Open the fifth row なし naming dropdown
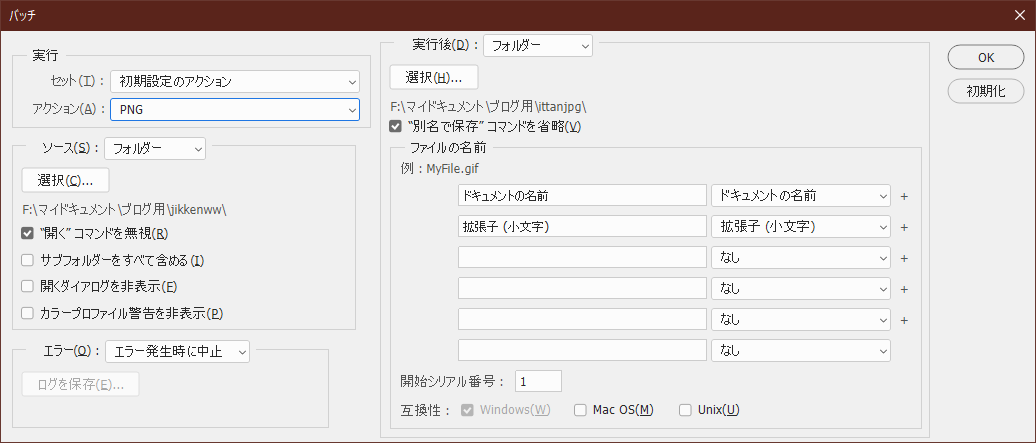 point(801,319)
